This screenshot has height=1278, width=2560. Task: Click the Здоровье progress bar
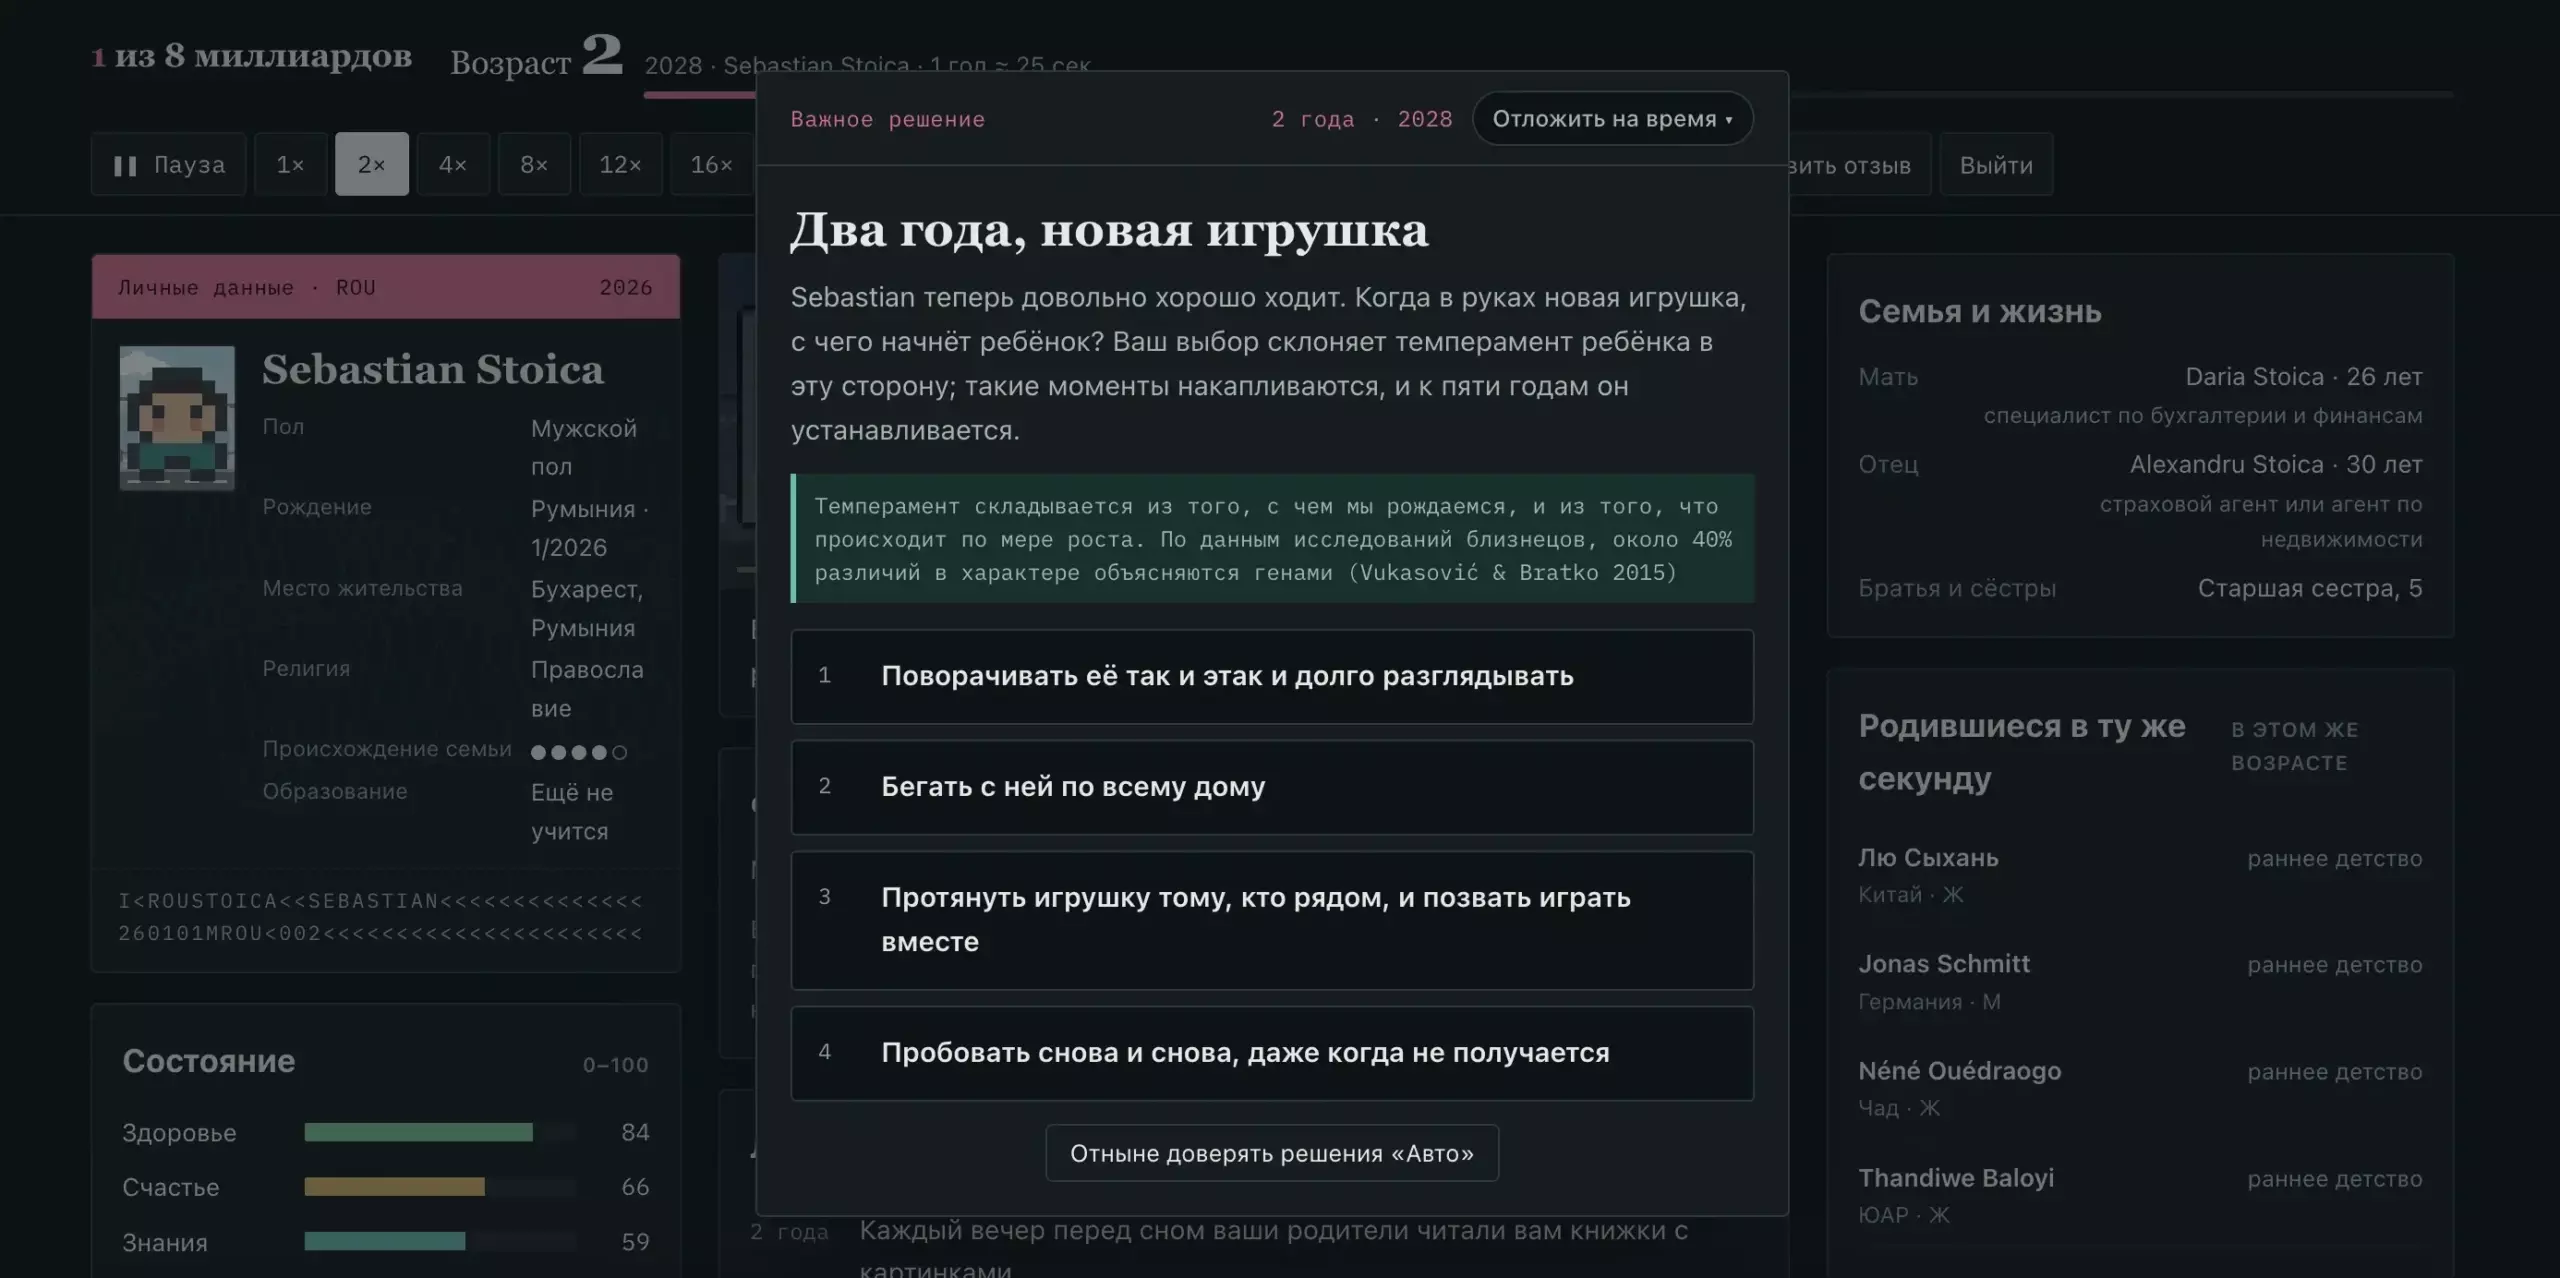pyautogui.click(x=440, y=1132)
